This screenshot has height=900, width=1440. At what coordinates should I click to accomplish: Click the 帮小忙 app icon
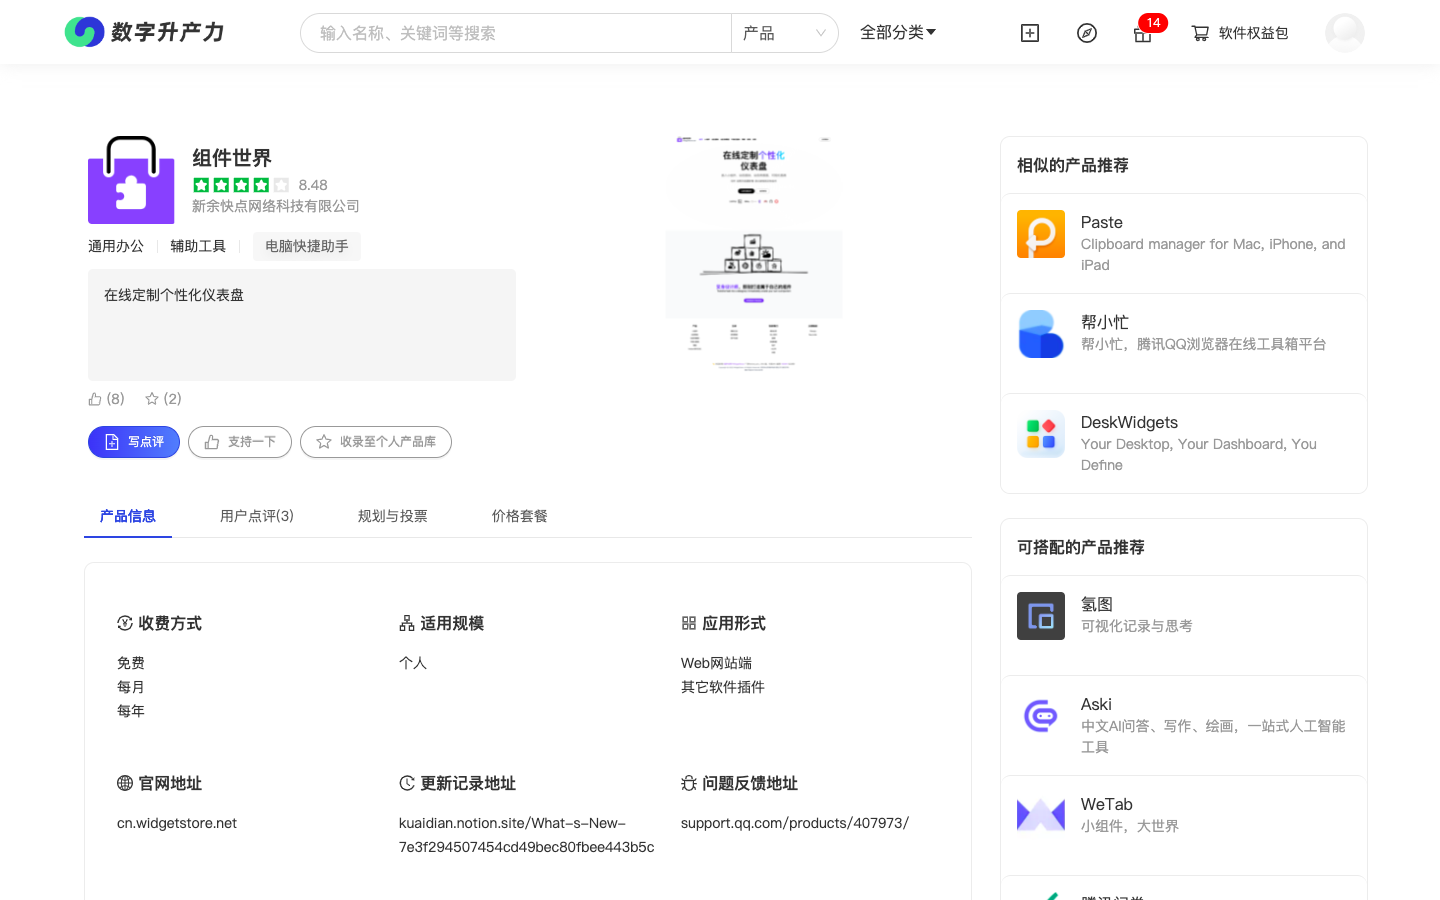[x=1041, y=334]
